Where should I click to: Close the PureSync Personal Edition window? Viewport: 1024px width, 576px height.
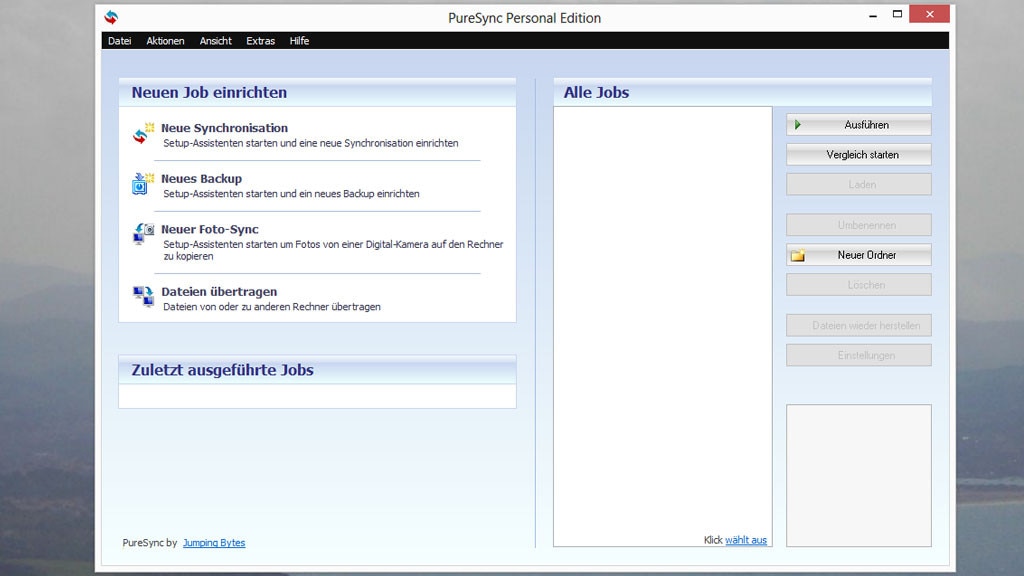(x=930, y=14)
